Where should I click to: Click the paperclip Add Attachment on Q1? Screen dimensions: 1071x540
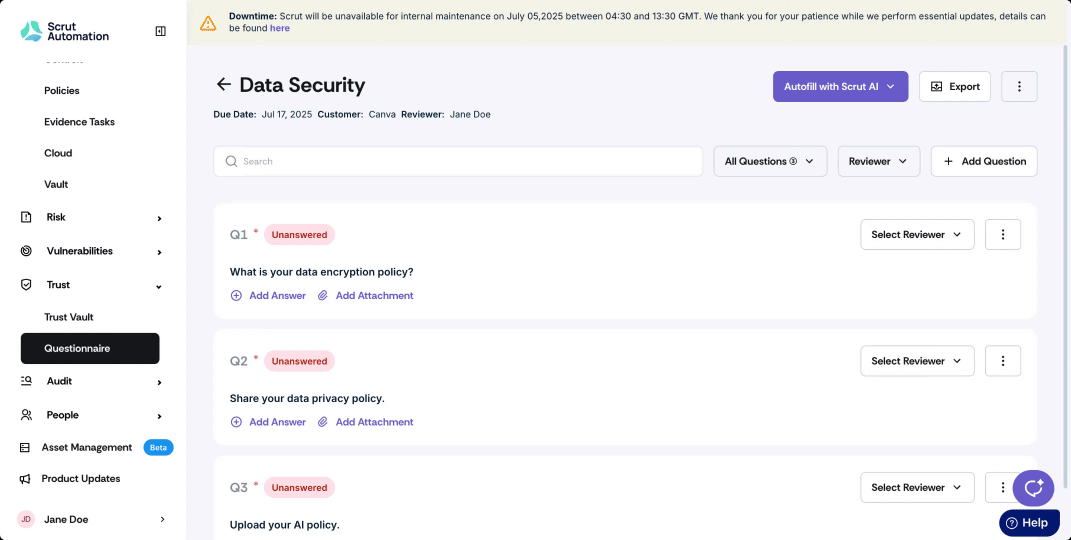coord(365,296)
